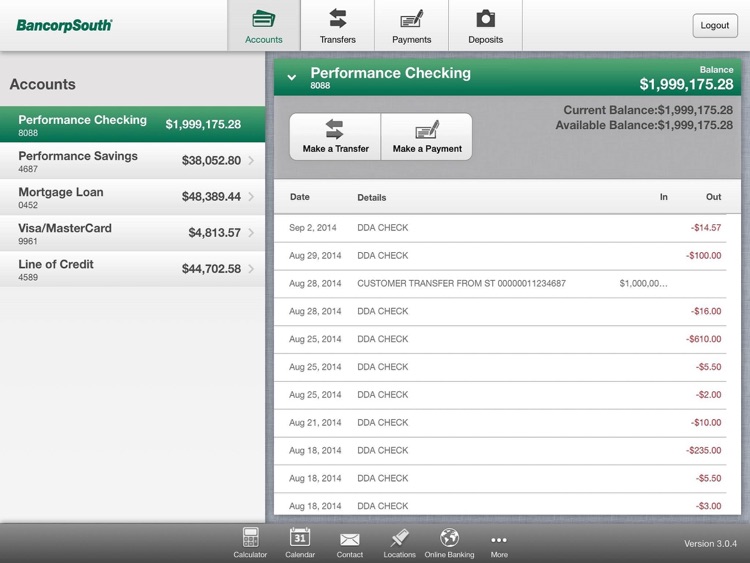
Task: Open the More options menu
Action: point(499,545)
